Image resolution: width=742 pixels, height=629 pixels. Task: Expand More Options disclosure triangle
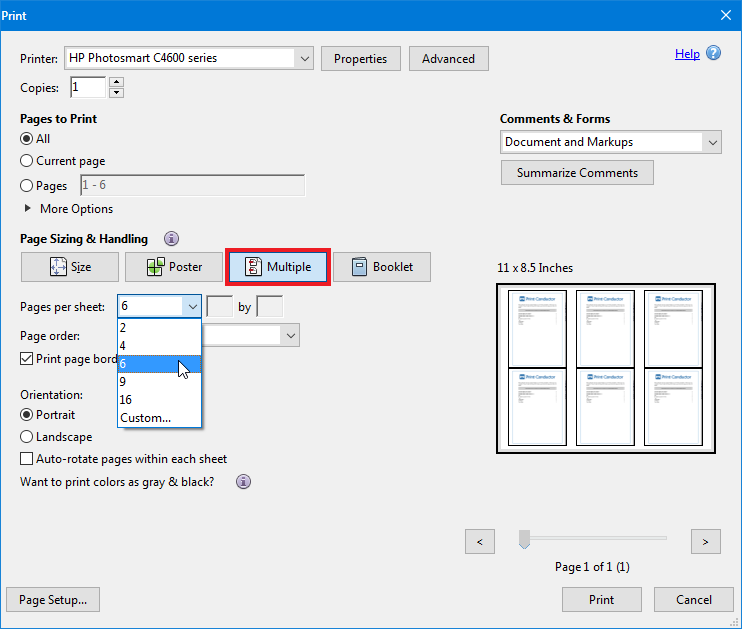(x=28, y=209)
